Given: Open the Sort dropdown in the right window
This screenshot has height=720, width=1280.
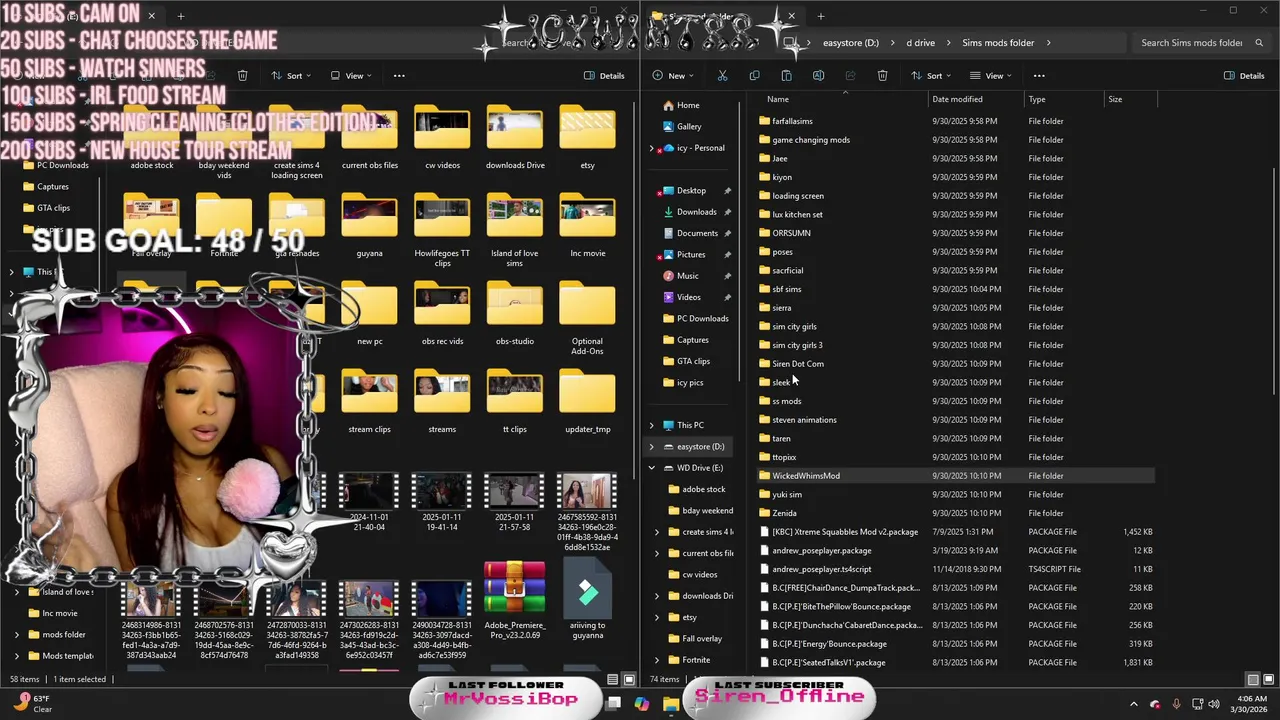Looking at the screenshot, I should [931, 76].
